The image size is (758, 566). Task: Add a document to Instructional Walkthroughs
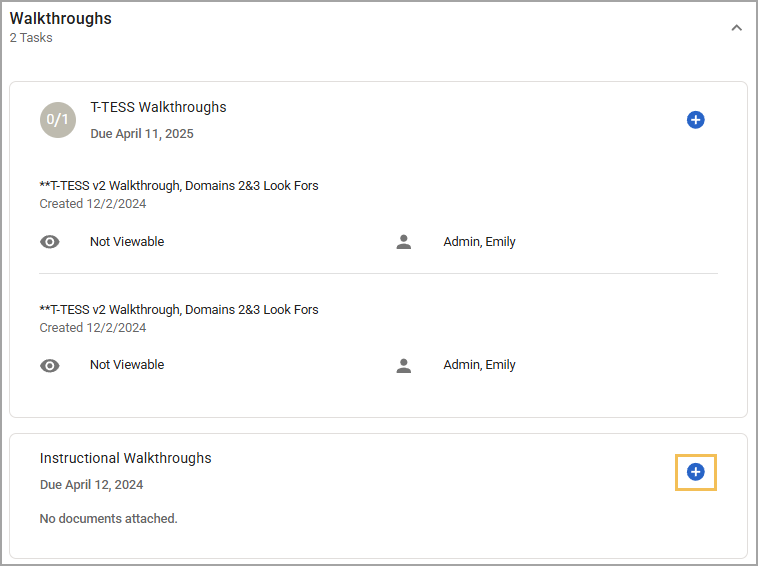[x=695, y=472]
